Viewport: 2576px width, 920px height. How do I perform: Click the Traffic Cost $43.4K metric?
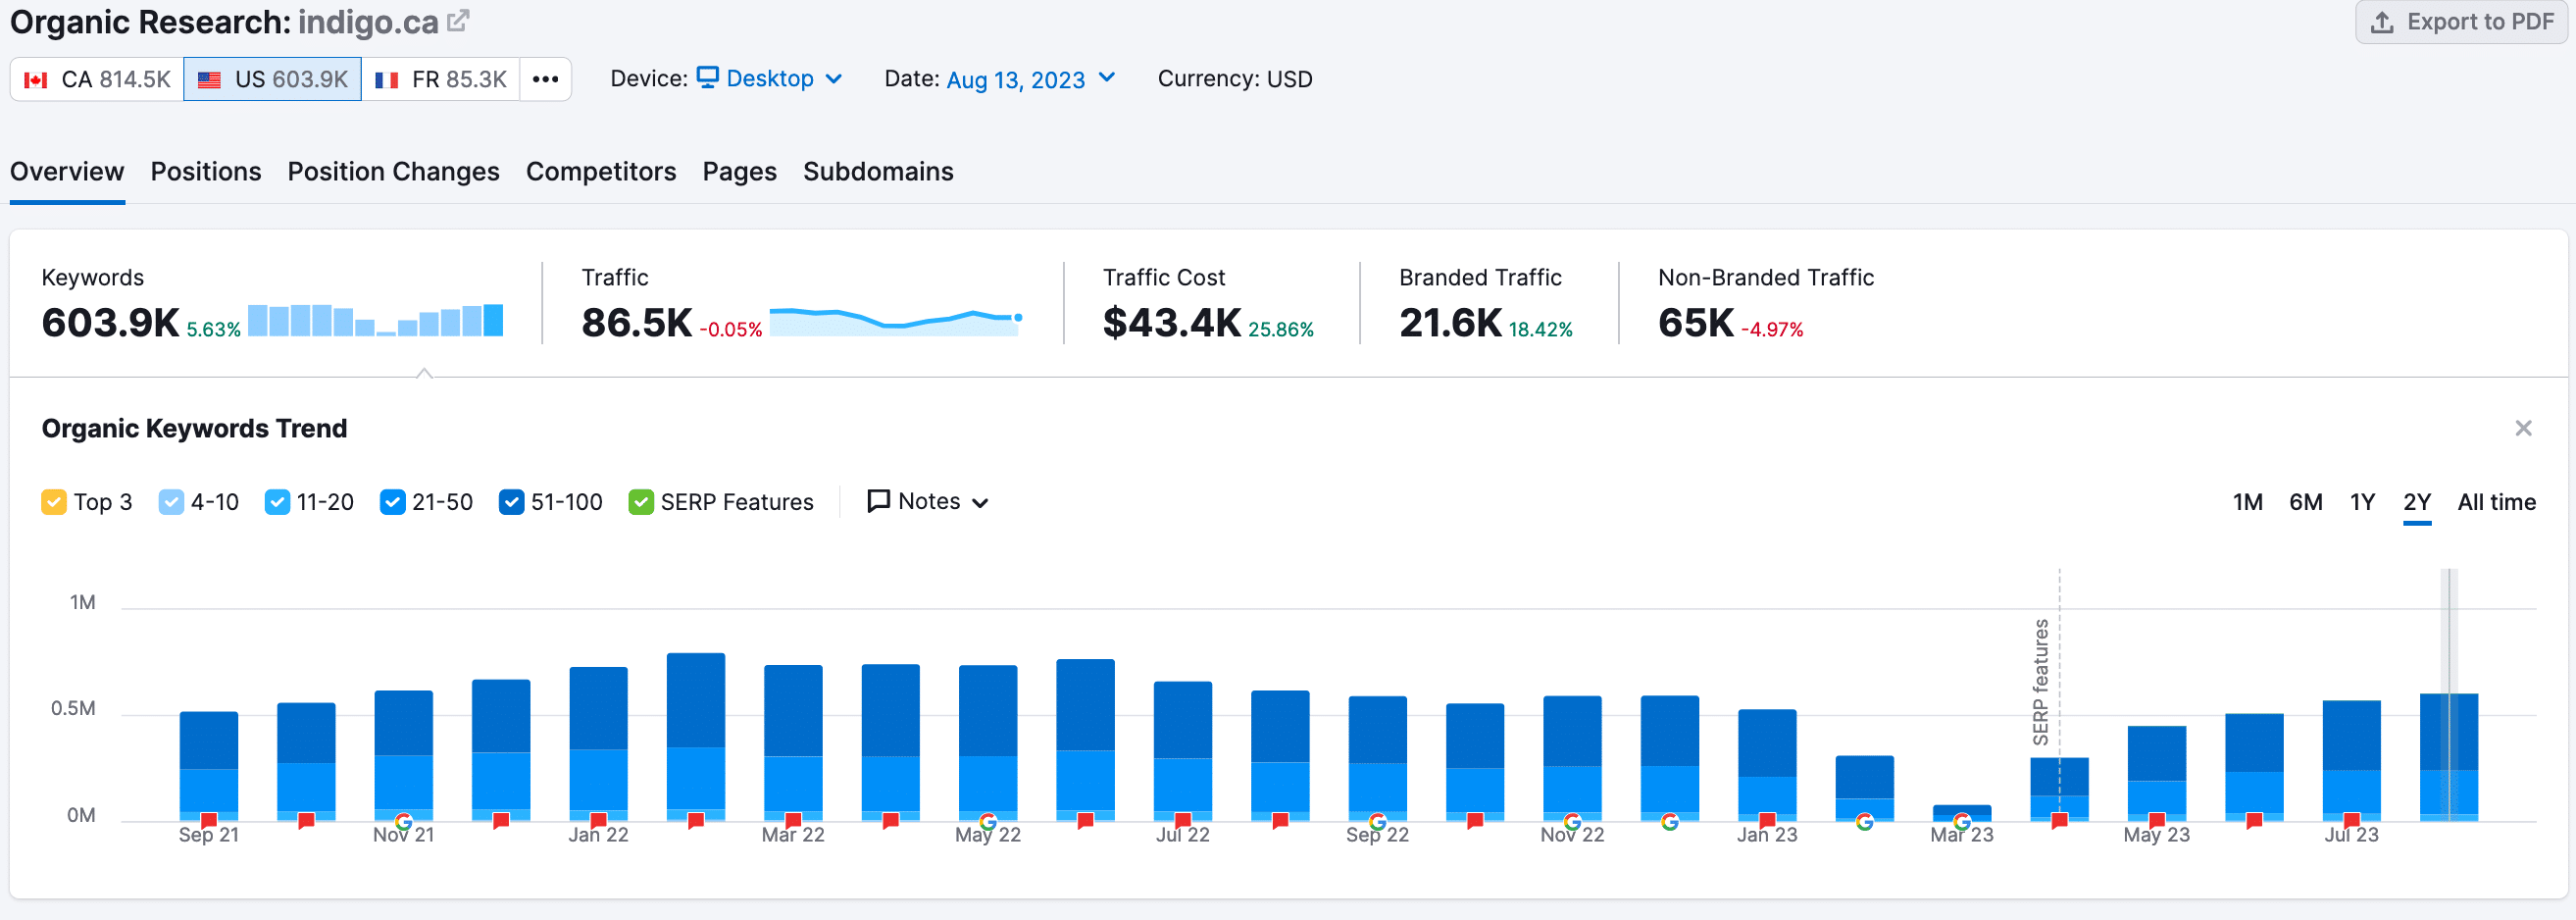pyautogui.click(x=1172, y=322)
